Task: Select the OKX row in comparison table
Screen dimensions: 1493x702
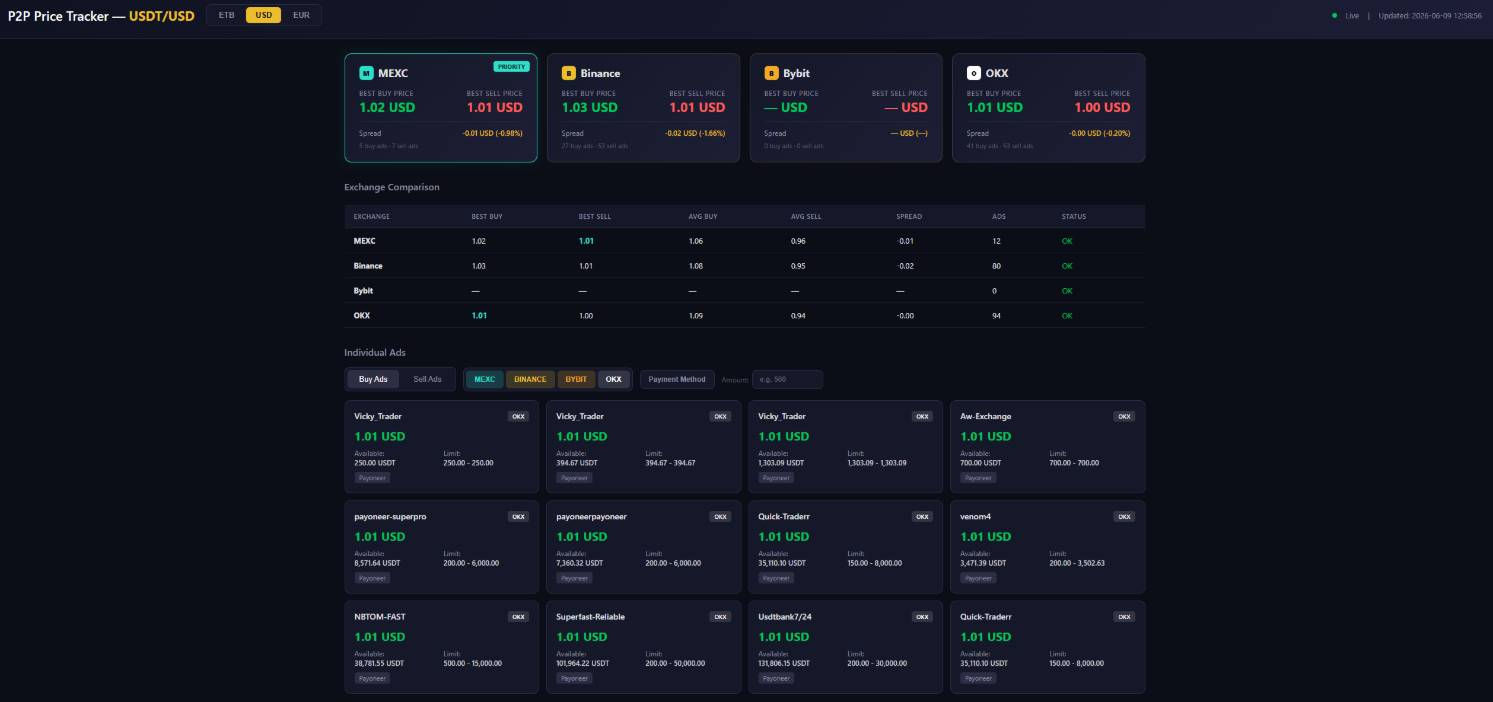Action: click(x=744, y=315)
